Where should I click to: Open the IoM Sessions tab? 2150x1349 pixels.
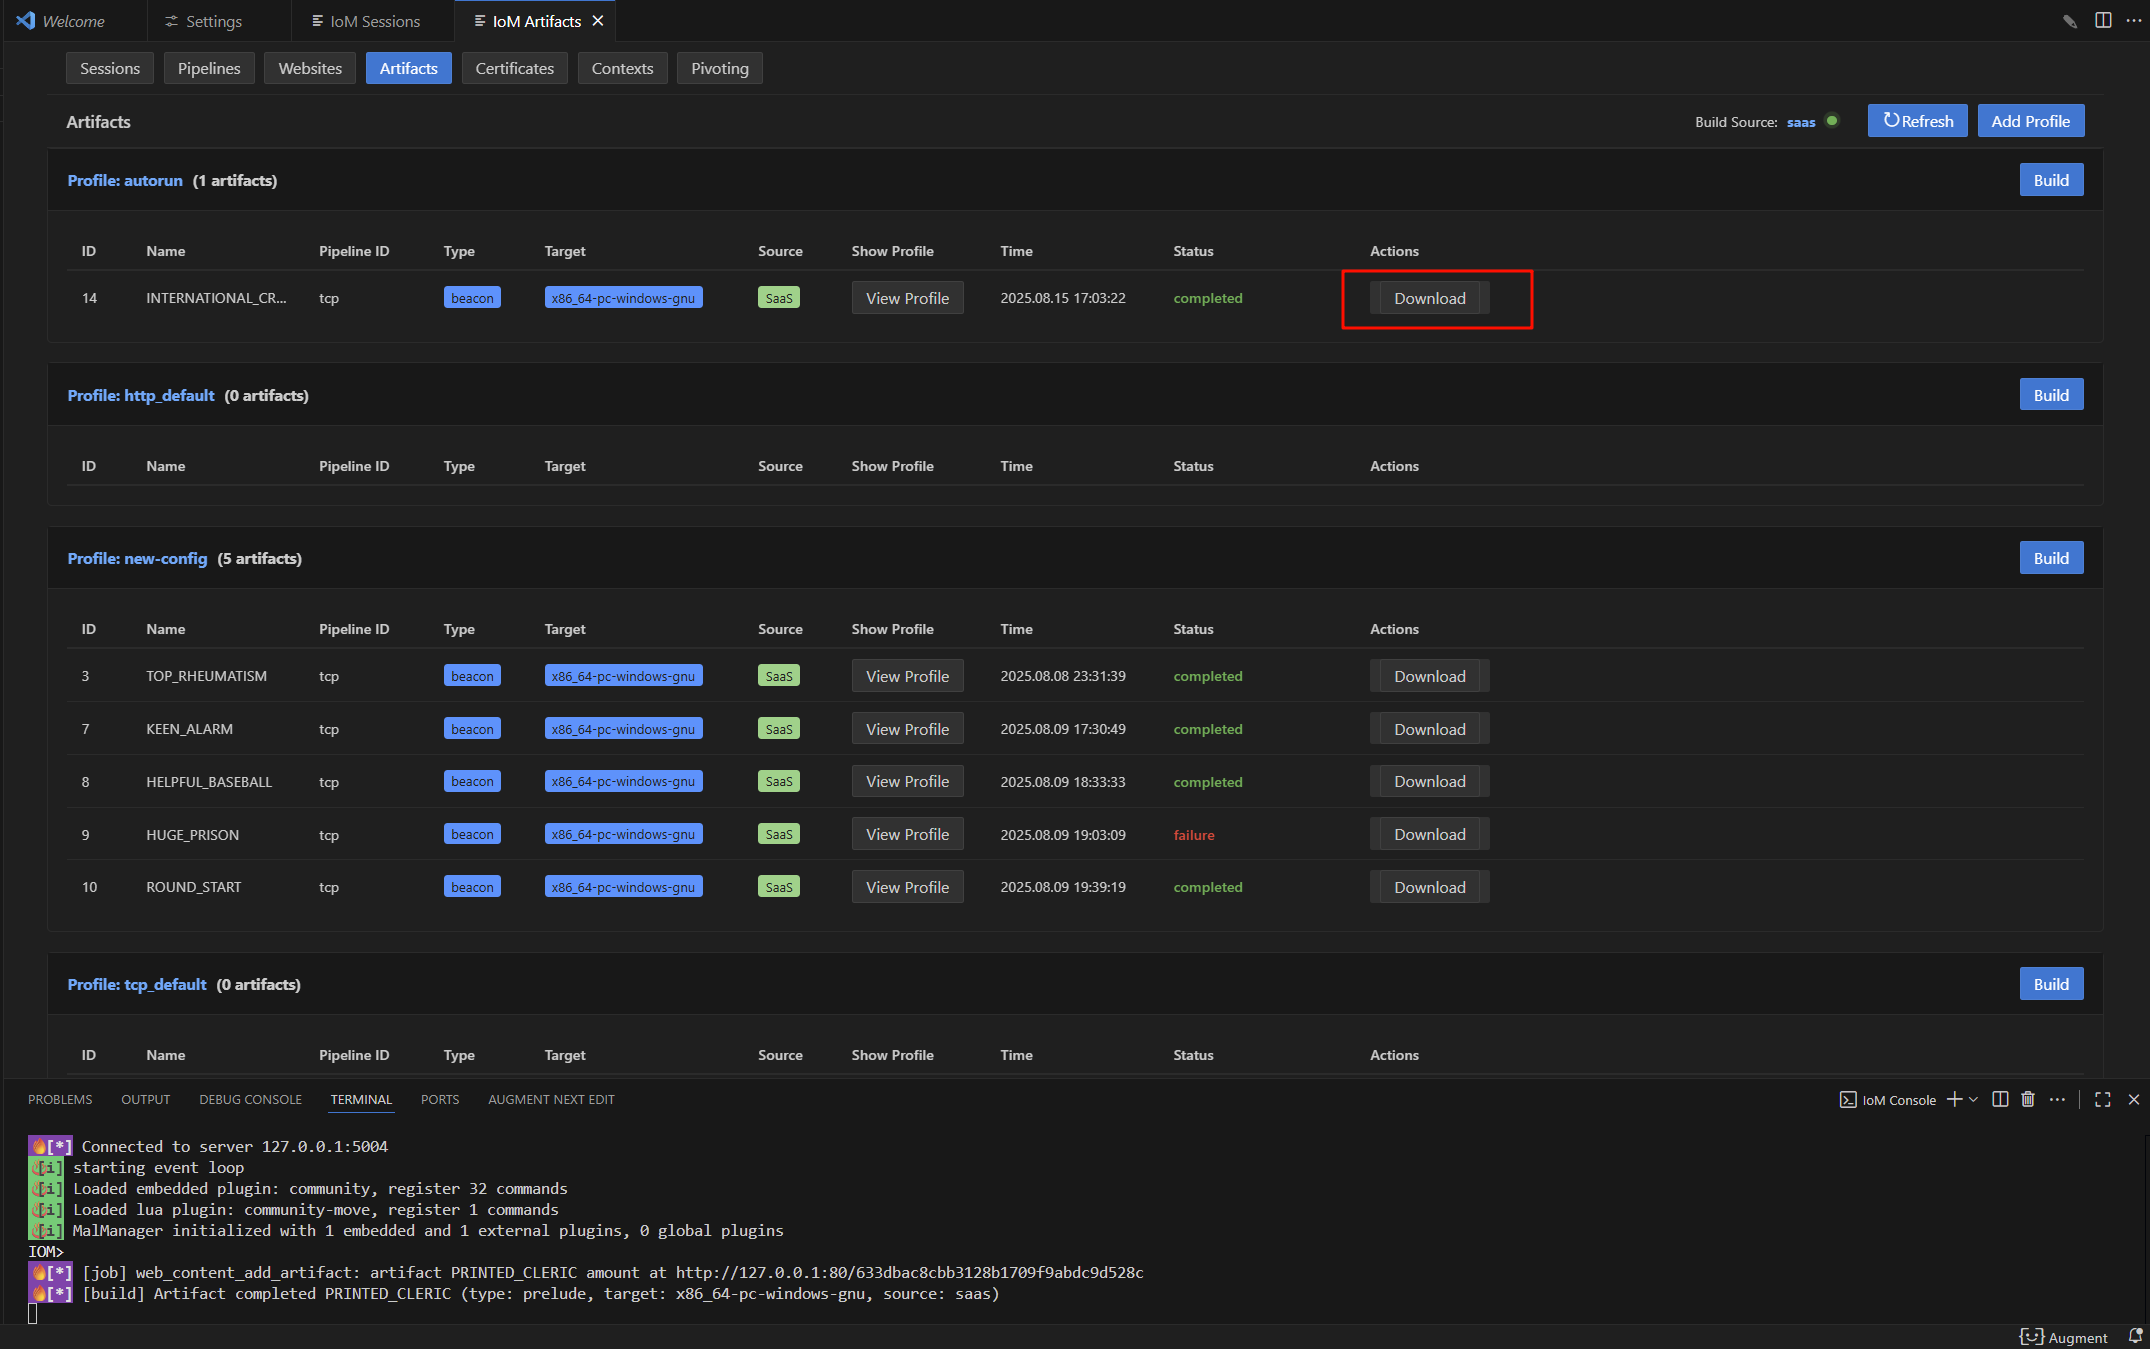tap(366, 21)
